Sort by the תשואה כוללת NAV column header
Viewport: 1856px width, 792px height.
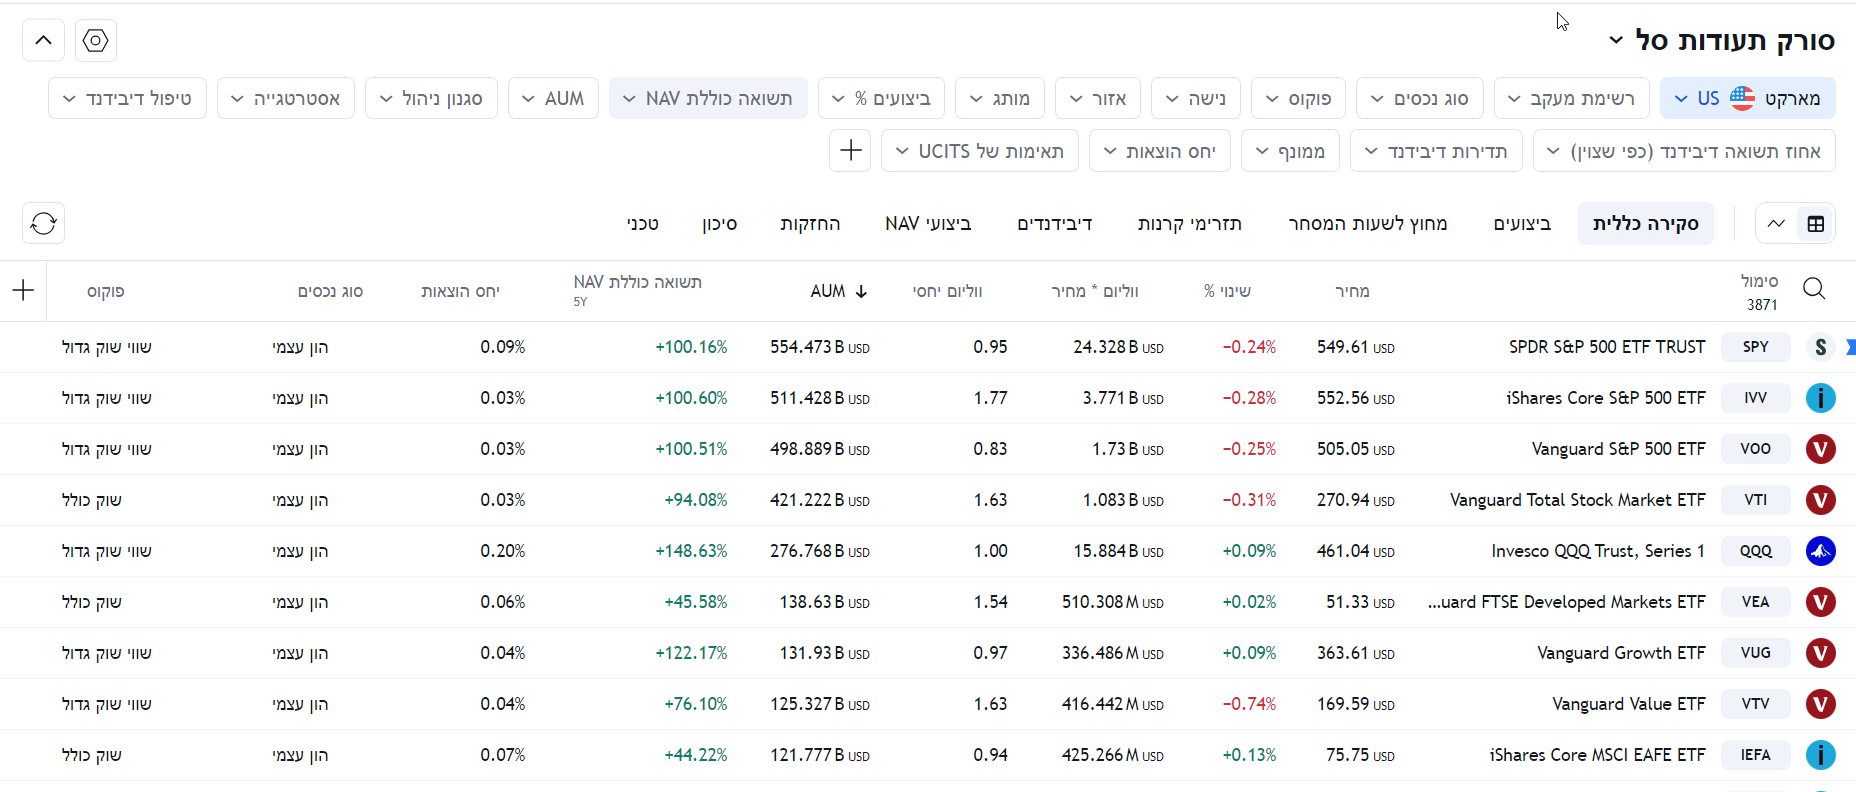pyautogui.click(x=638, y=283)
